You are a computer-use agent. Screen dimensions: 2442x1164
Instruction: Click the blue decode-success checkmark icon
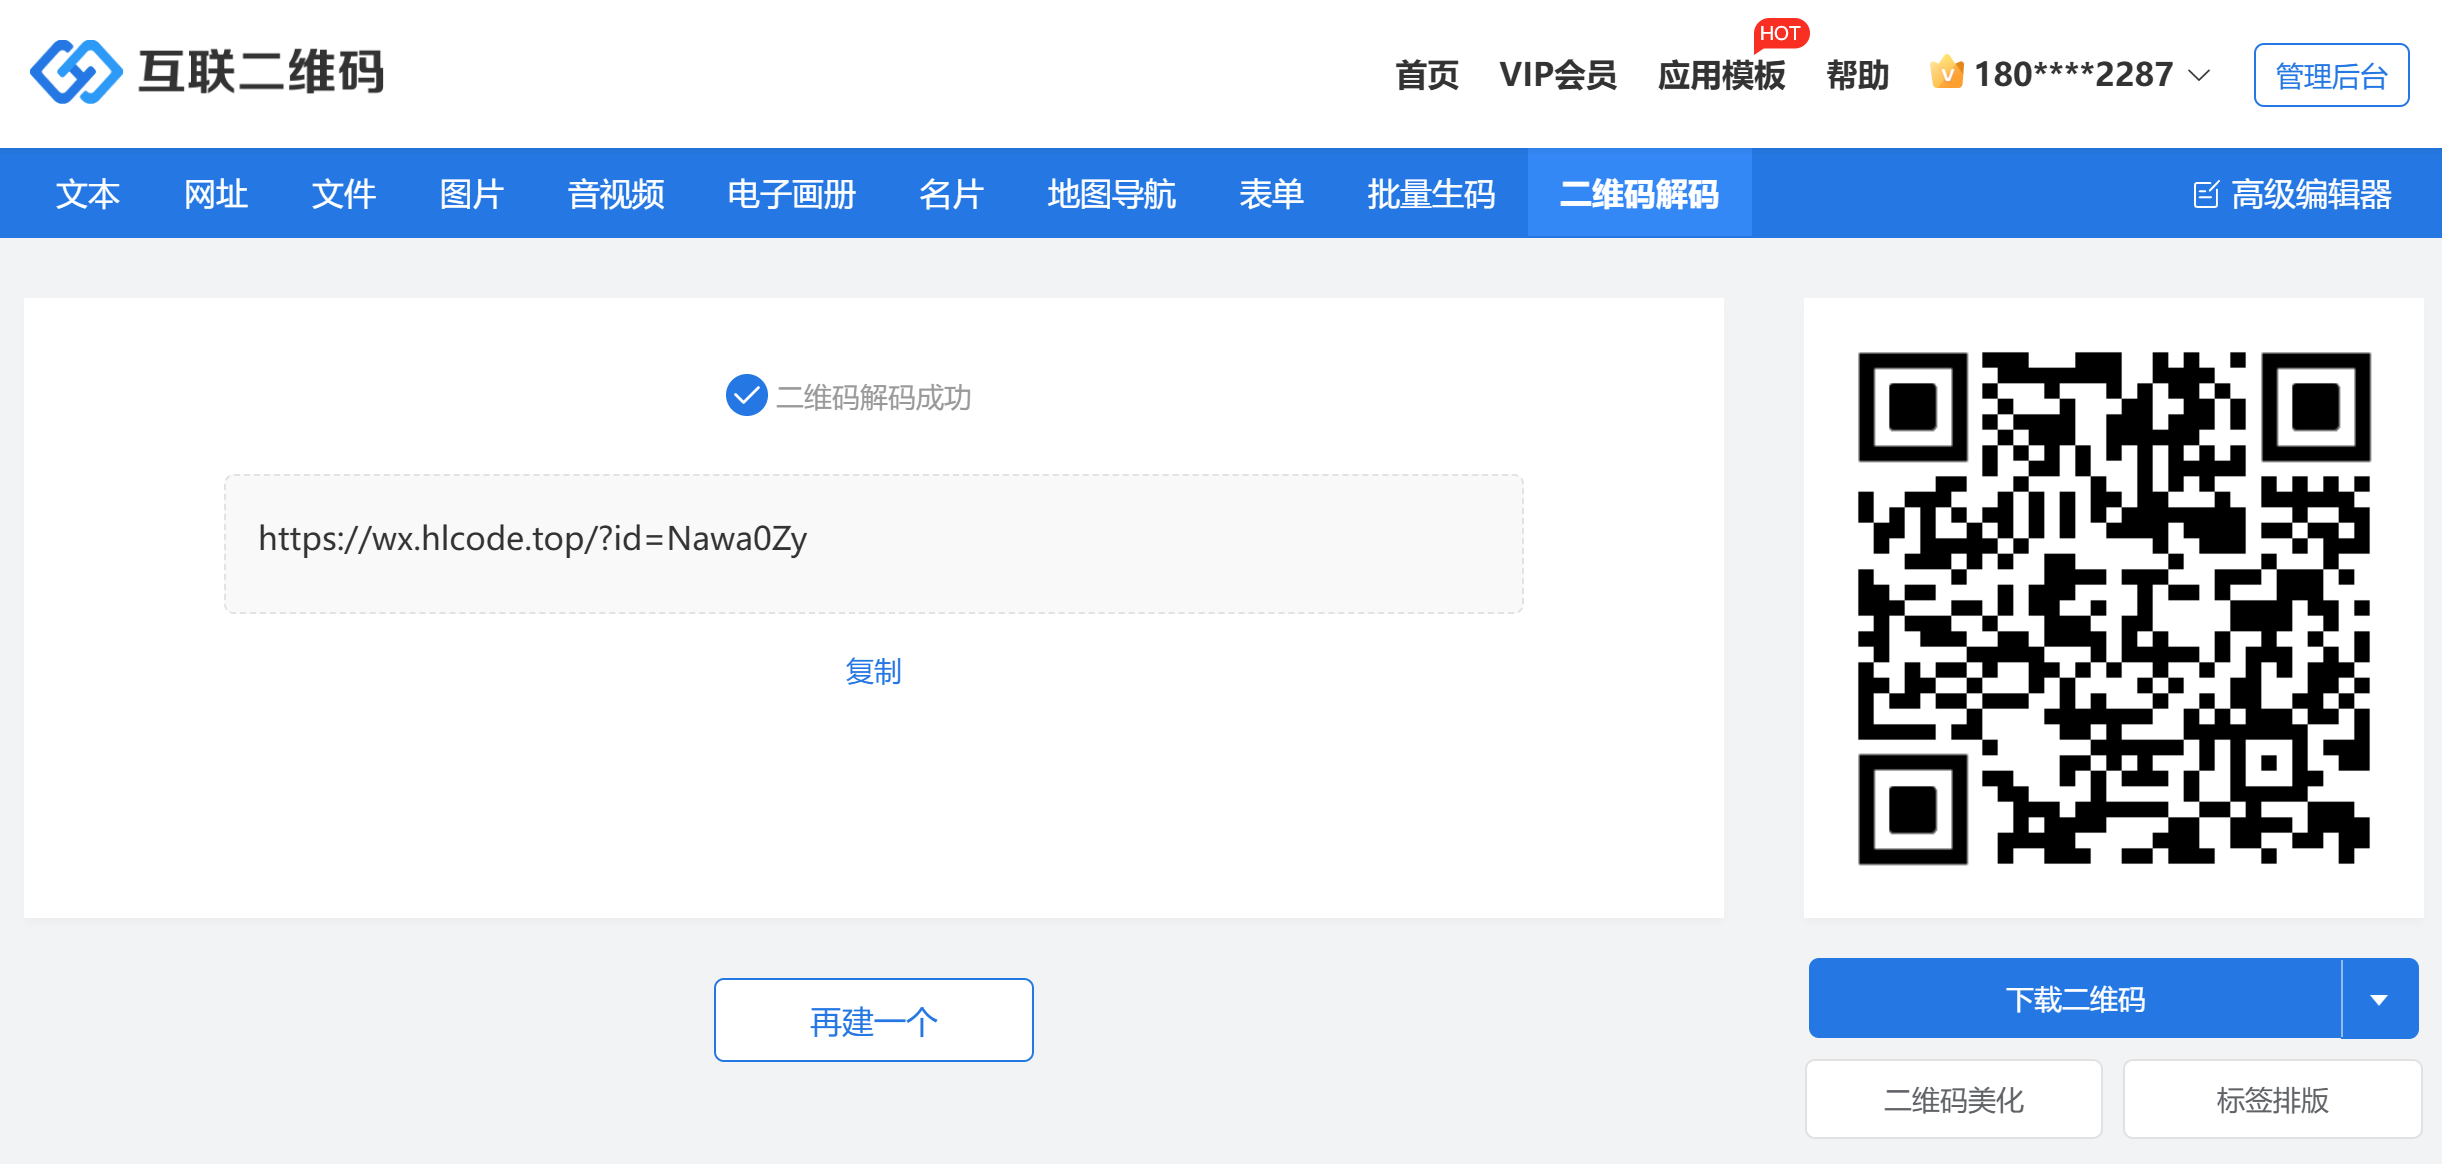tap(746, 396)
